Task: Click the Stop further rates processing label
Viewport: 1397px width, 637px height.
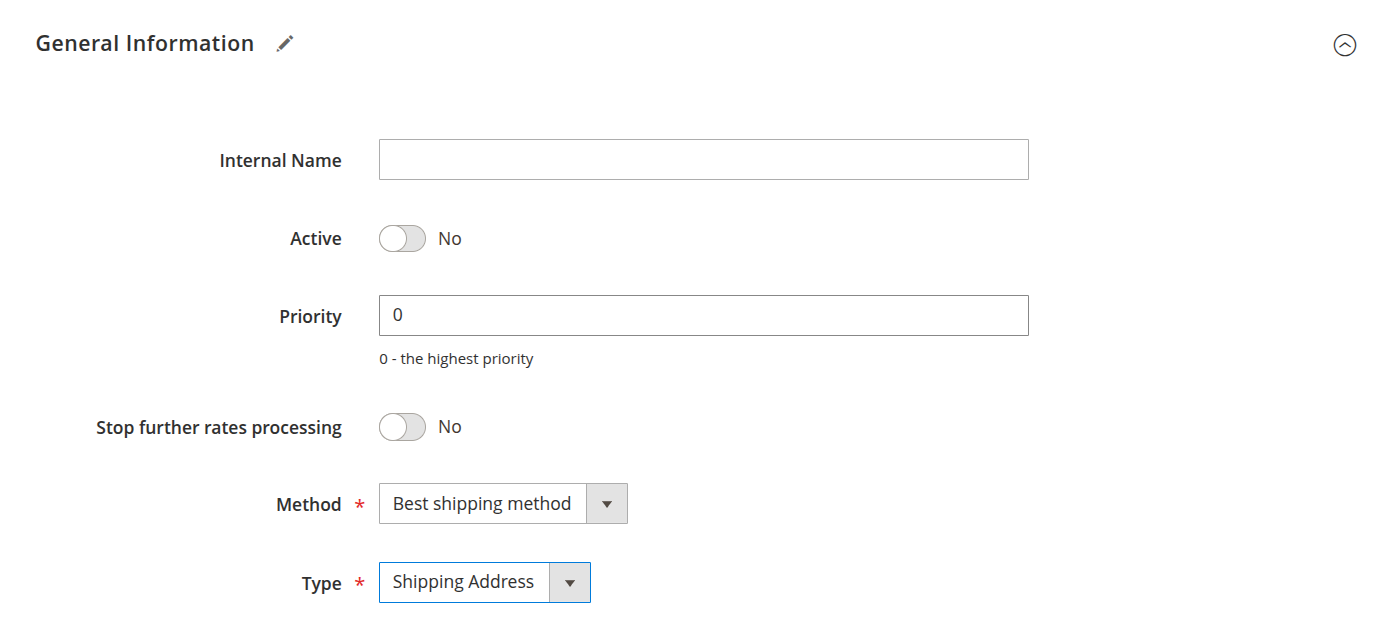Action: [x=219, y=427]
